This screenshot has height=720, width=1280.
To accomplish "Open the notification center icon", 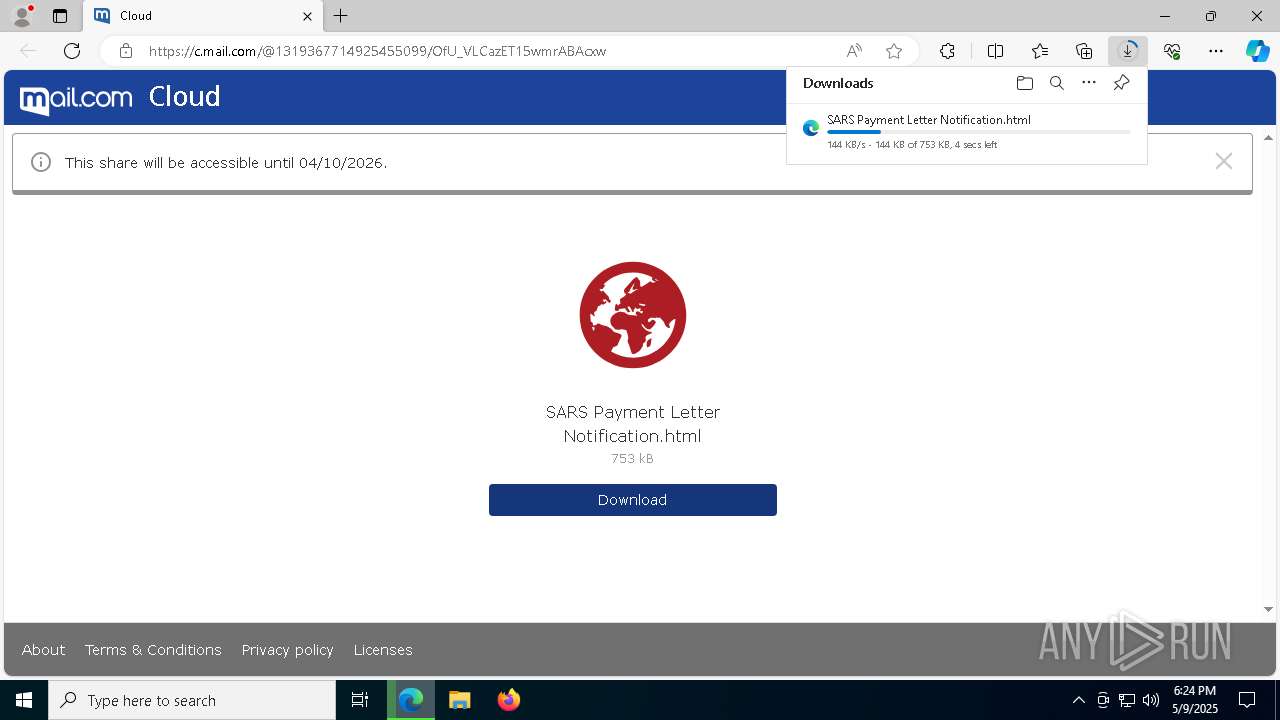I will 1247,700.
